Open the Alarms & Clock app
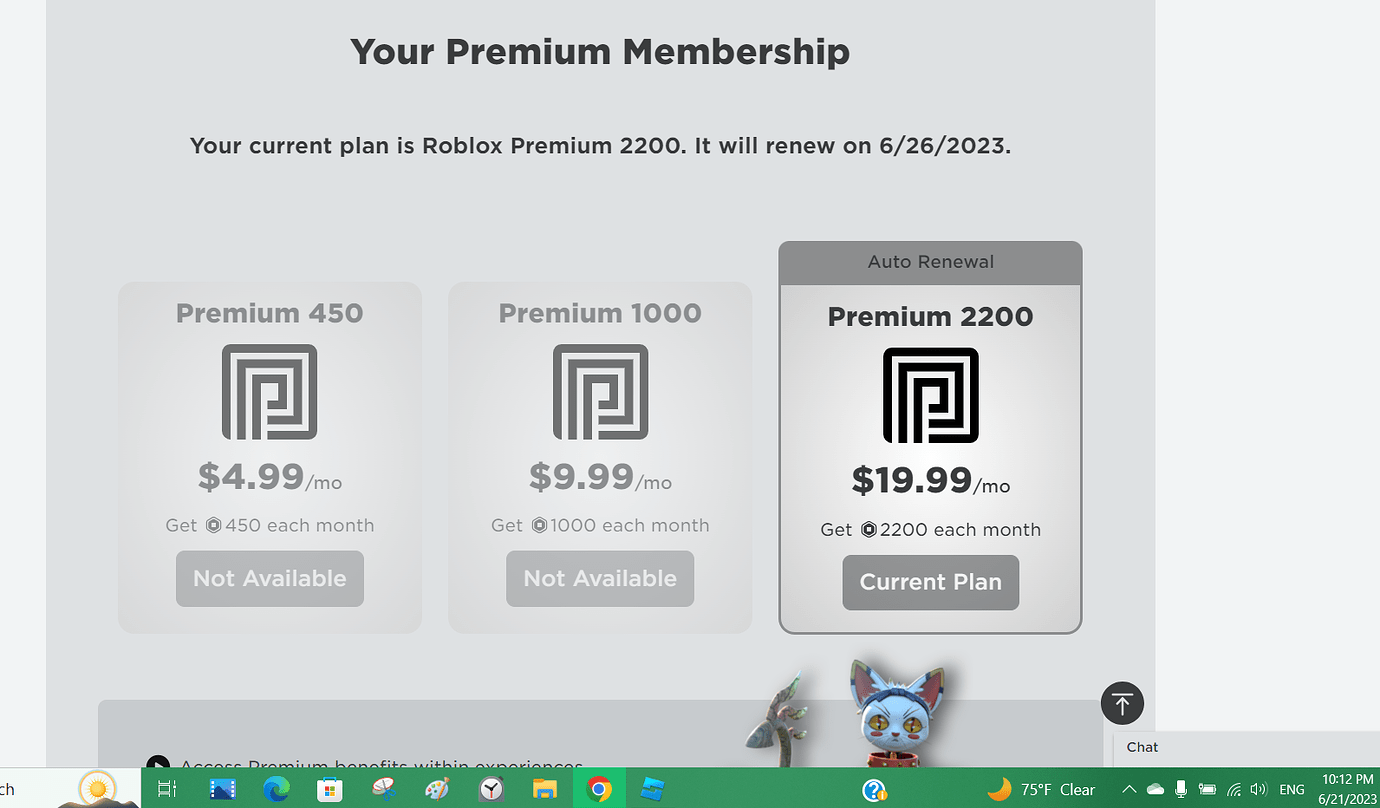This screenshot has width=1380, height=808. [x=490, y=789]
